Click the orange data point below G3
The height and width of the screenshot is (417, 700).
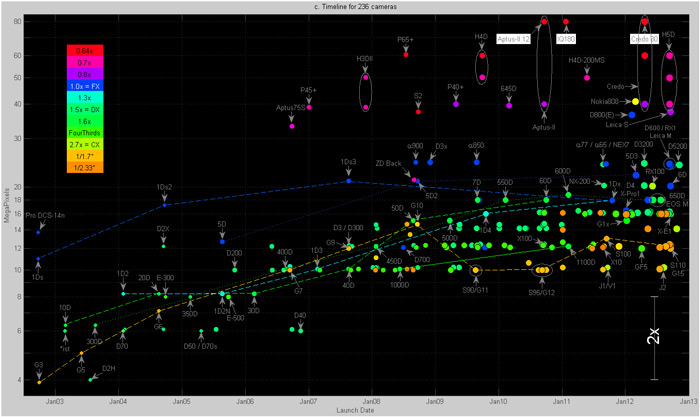[39, 383]
